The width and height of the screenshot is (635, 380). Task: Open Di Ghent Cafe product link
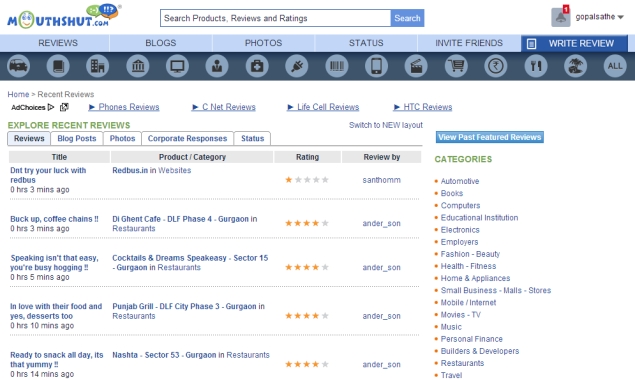tap(180, 219)
